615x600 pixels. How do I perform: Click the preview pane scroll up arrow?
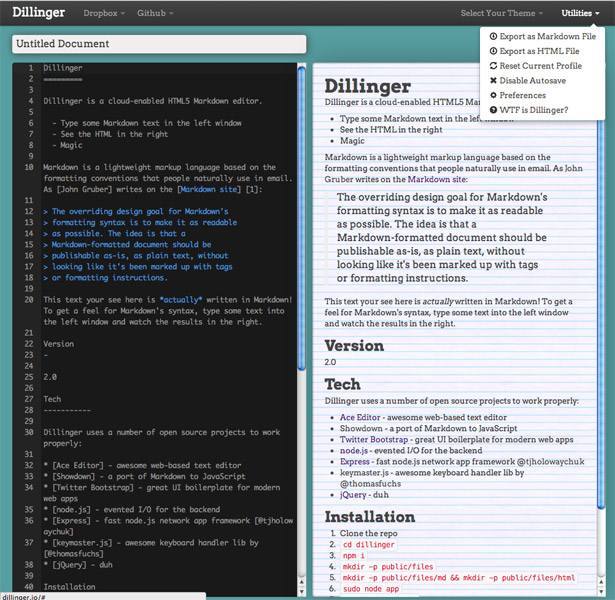pyautogui.click(x=601, y=582)
